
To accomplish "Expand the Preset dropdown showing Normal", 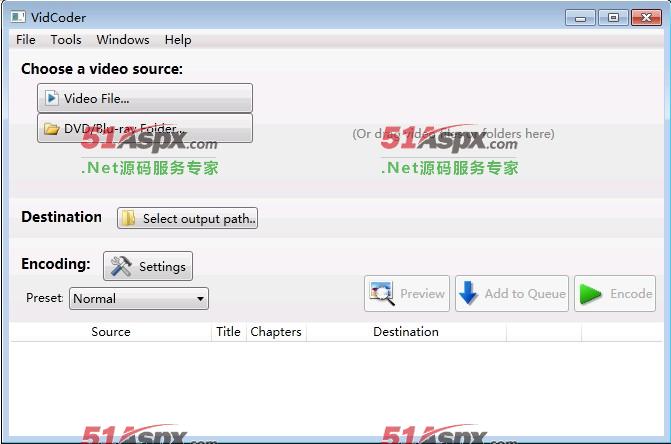I will tap(139, 298).
